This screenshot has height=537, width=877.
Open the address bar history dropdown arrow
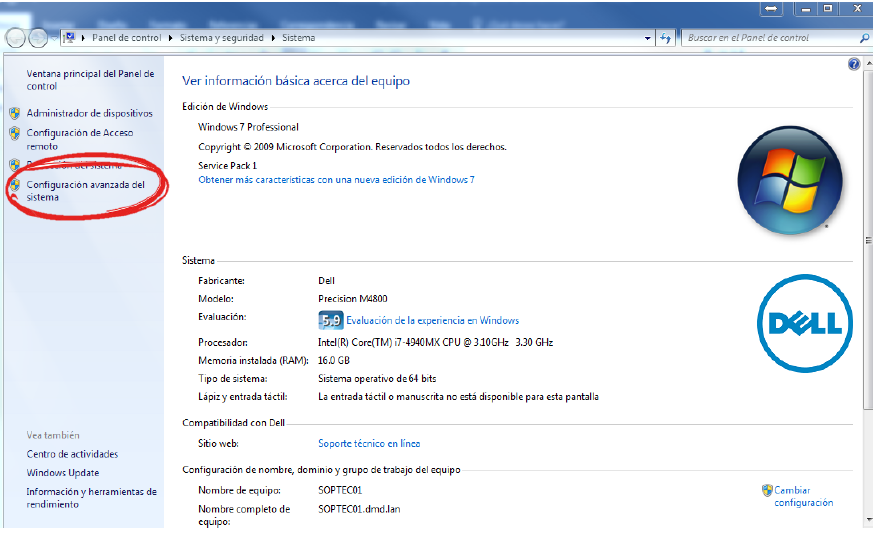point(647,38)
